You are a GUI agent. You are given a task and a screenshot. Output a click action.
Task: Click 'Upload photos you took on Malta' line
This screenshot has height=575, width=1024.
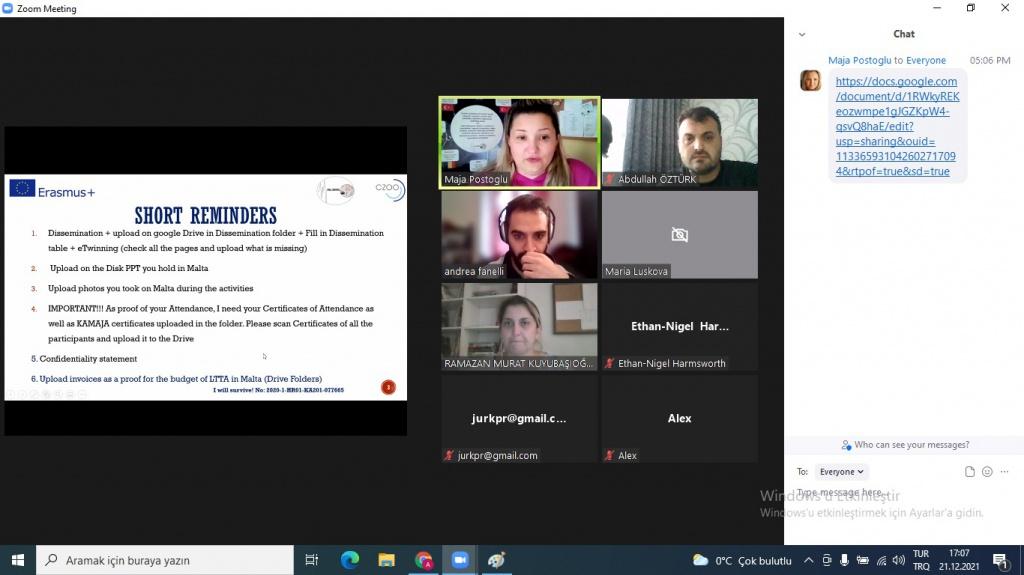coord(150,288)
